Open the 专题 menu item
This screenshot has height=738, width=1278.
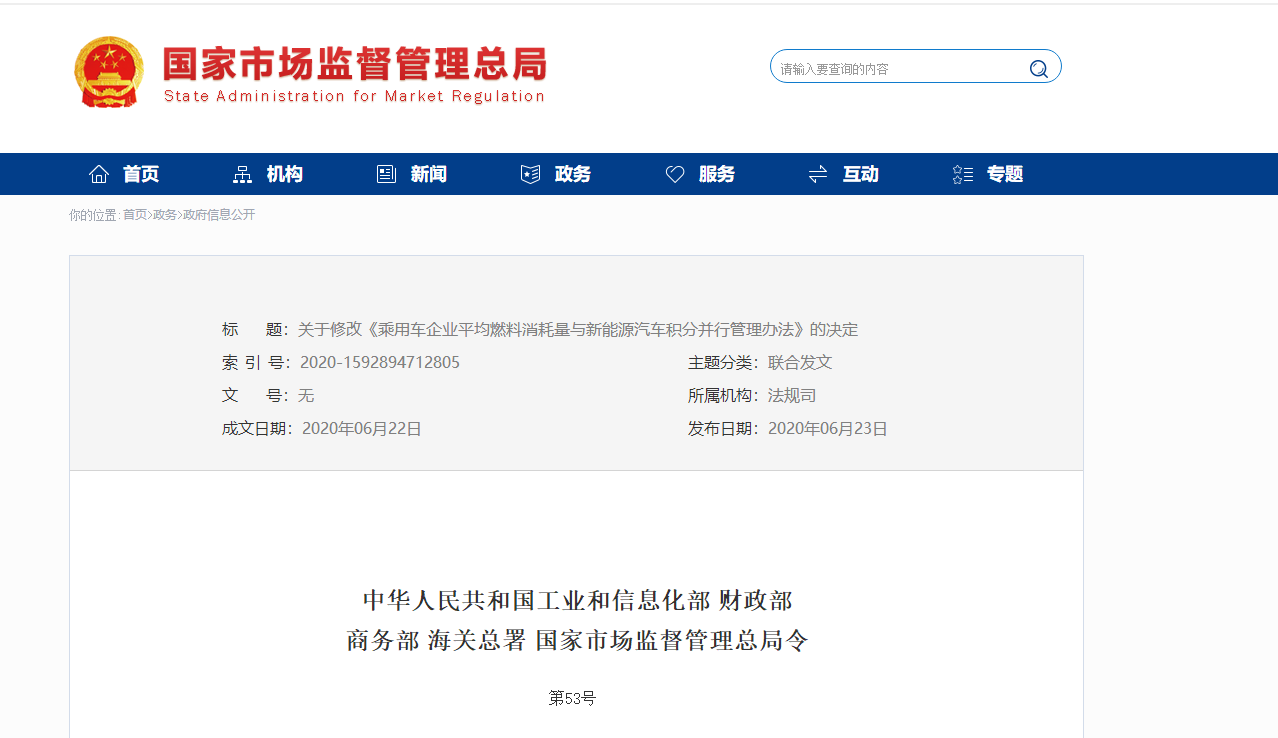(x=1005, y=174)
